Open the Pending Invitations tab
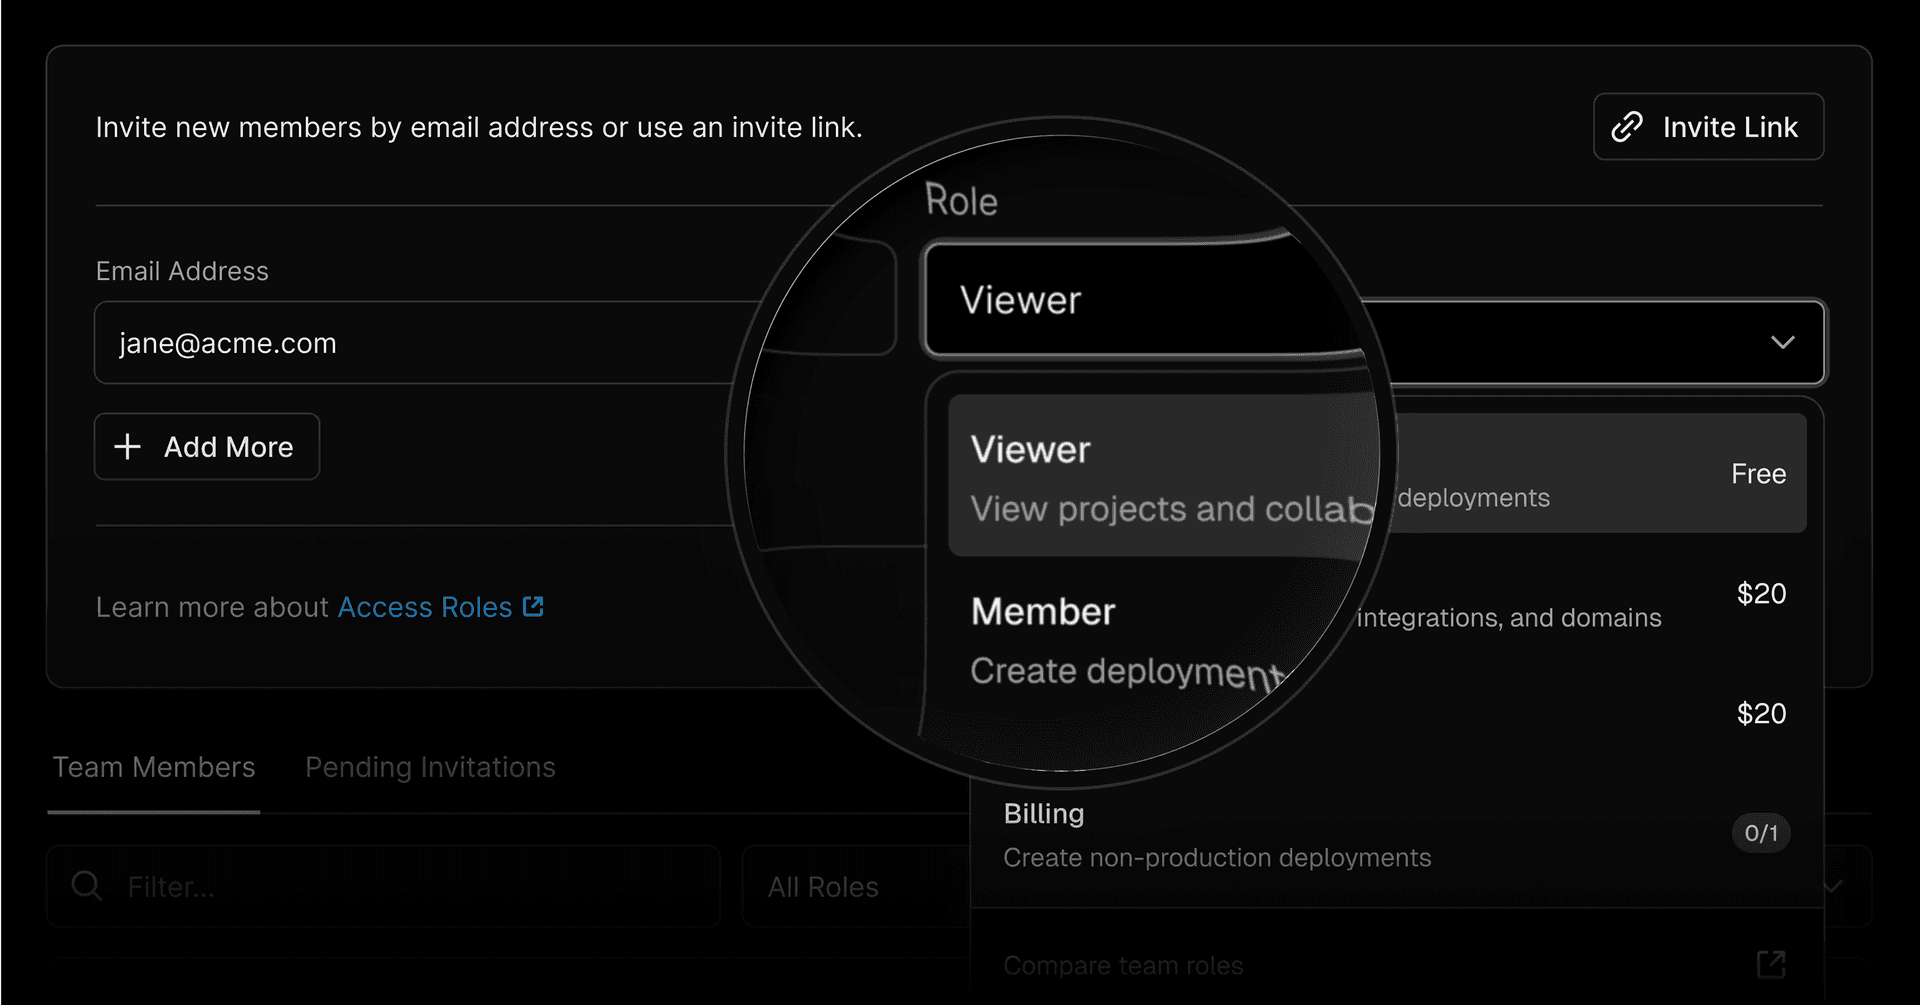 (x=430, y=767)
